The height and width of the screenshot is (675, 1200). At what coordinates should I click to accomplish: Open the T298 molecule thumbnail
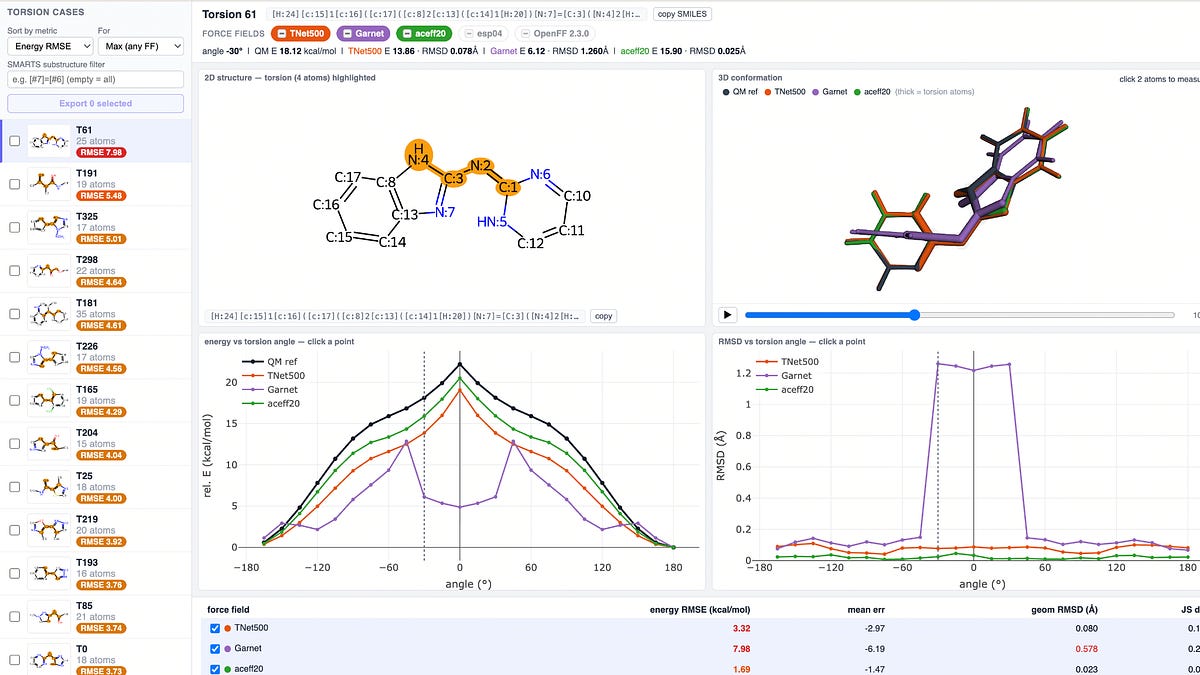[49, 270]
